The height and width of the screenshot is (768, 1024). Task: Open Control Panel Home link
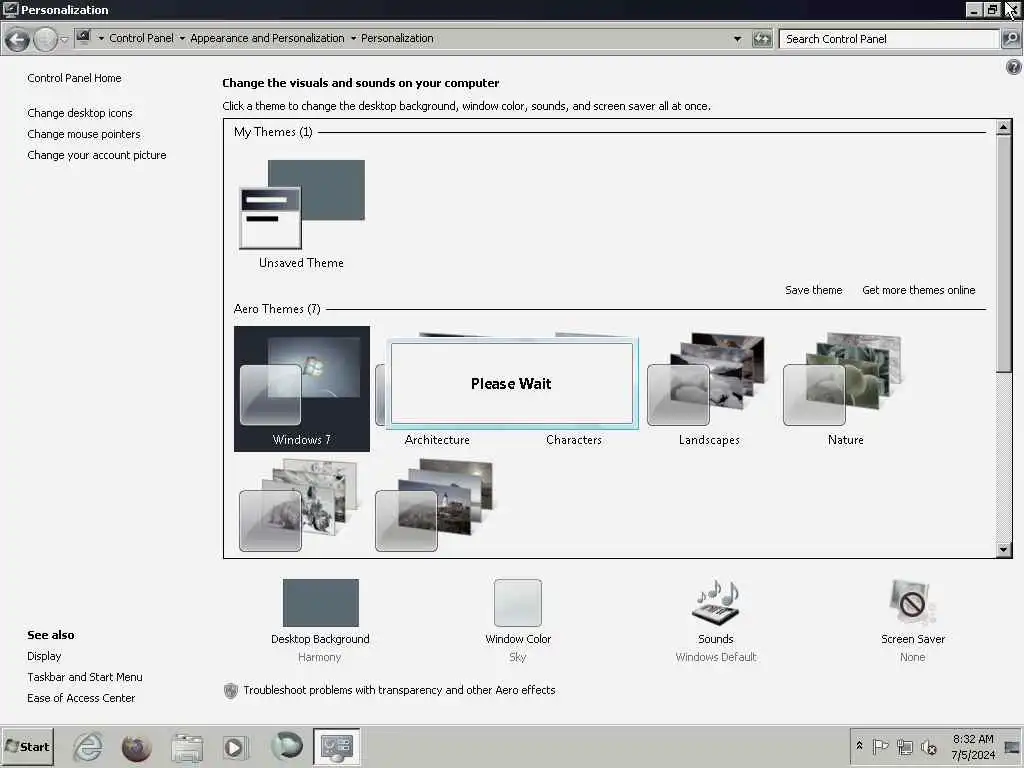coord(74,78)
